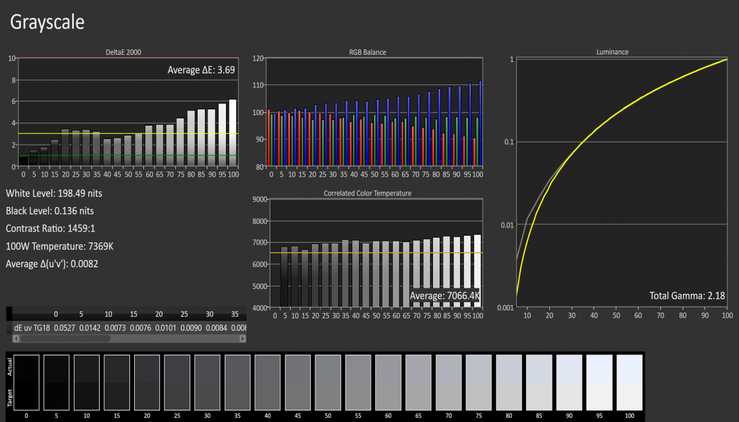Click the table cell with value 0.0090
739x422 pixels.
(191, 327)
